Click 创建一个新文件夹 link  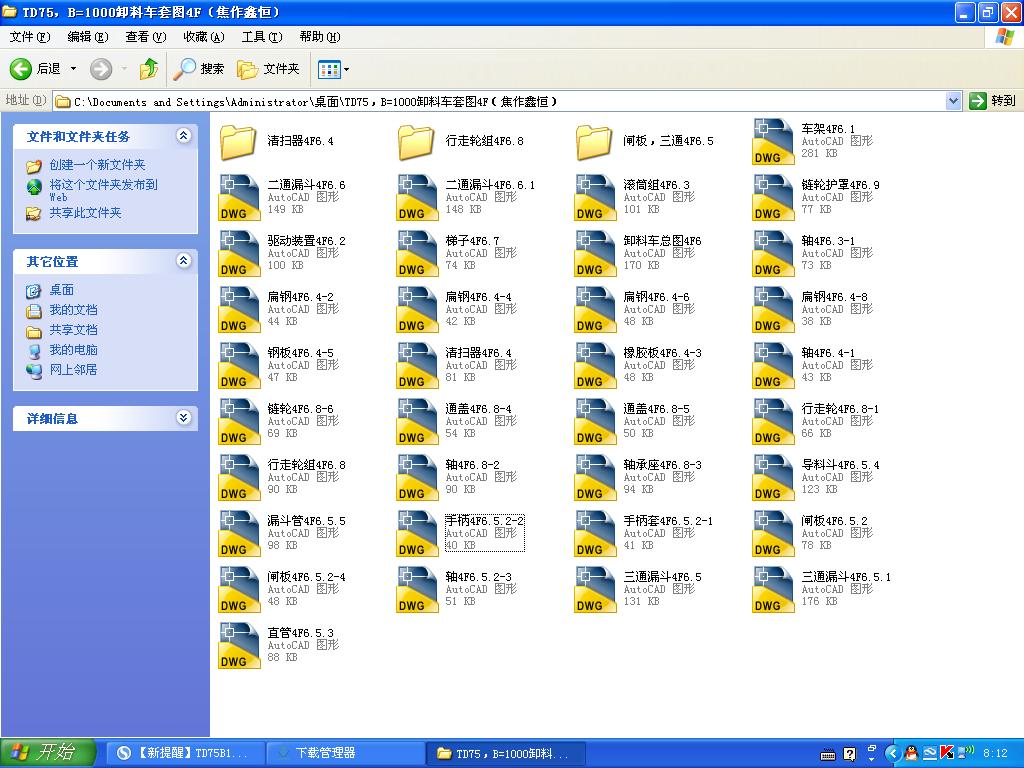[97, 165]
